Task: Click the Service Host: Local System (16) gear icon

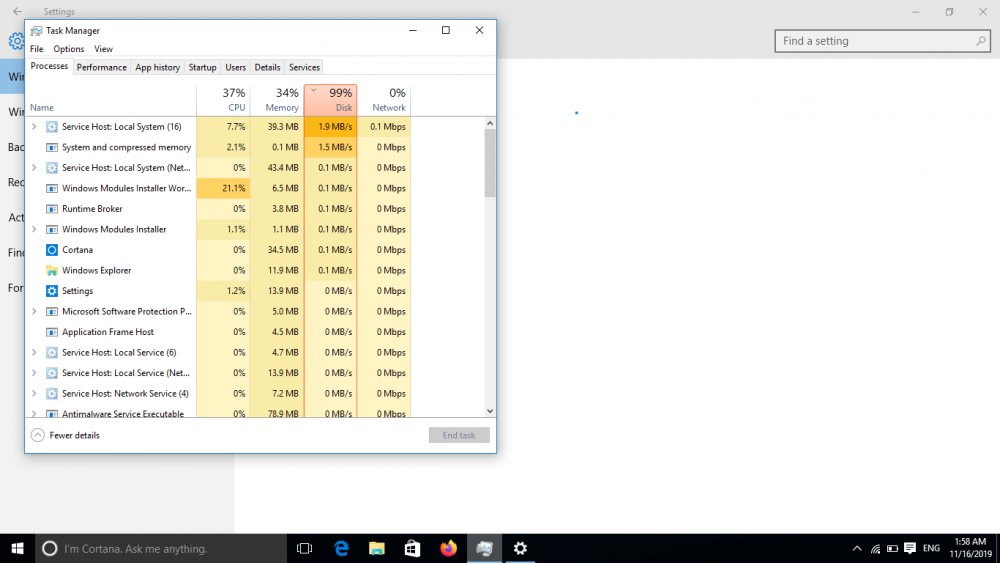Action: [x=52, y=127]
